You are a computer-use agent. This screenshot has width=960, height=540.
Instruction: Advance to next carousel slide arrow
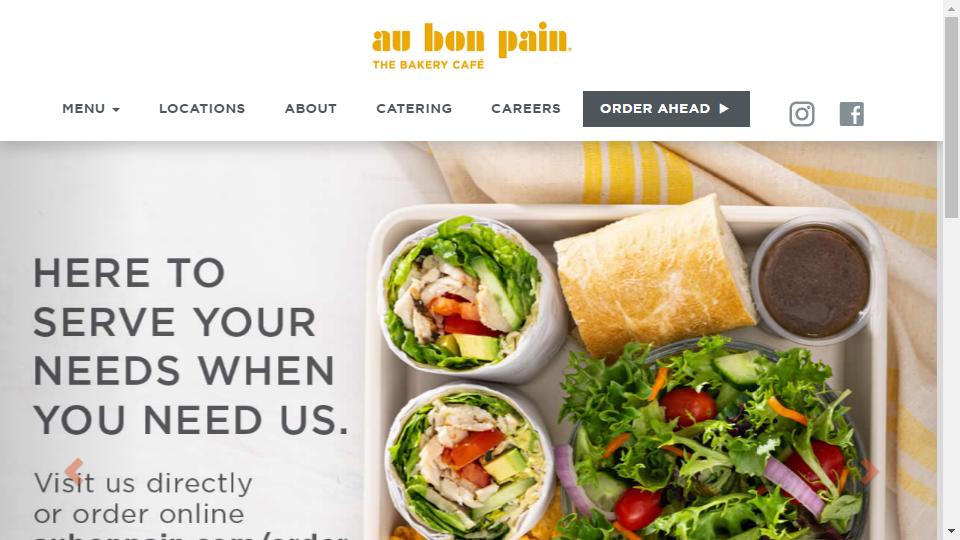coord(869,471)
